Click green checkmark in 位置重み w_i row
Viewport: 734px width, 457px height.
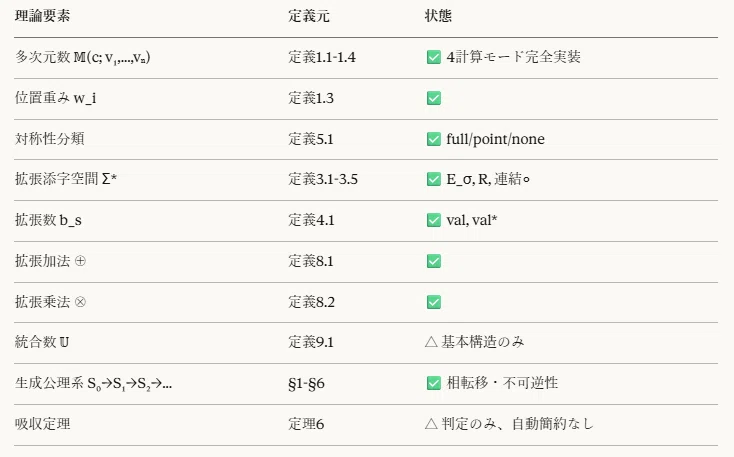point(434,98)
